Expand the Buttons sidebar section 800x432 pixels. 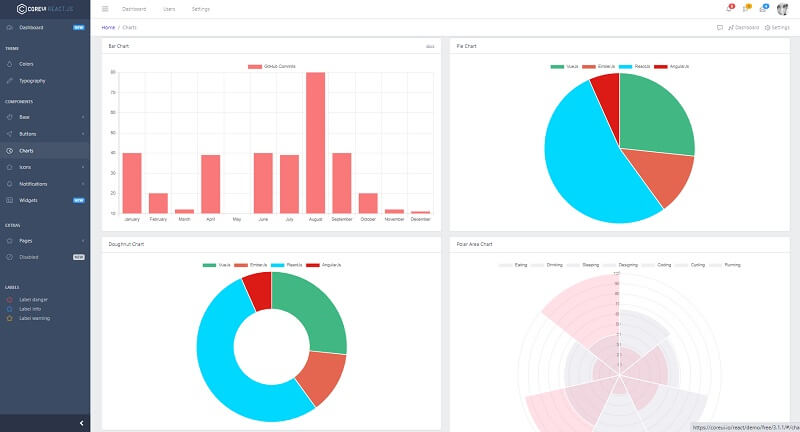pos(44,133)
